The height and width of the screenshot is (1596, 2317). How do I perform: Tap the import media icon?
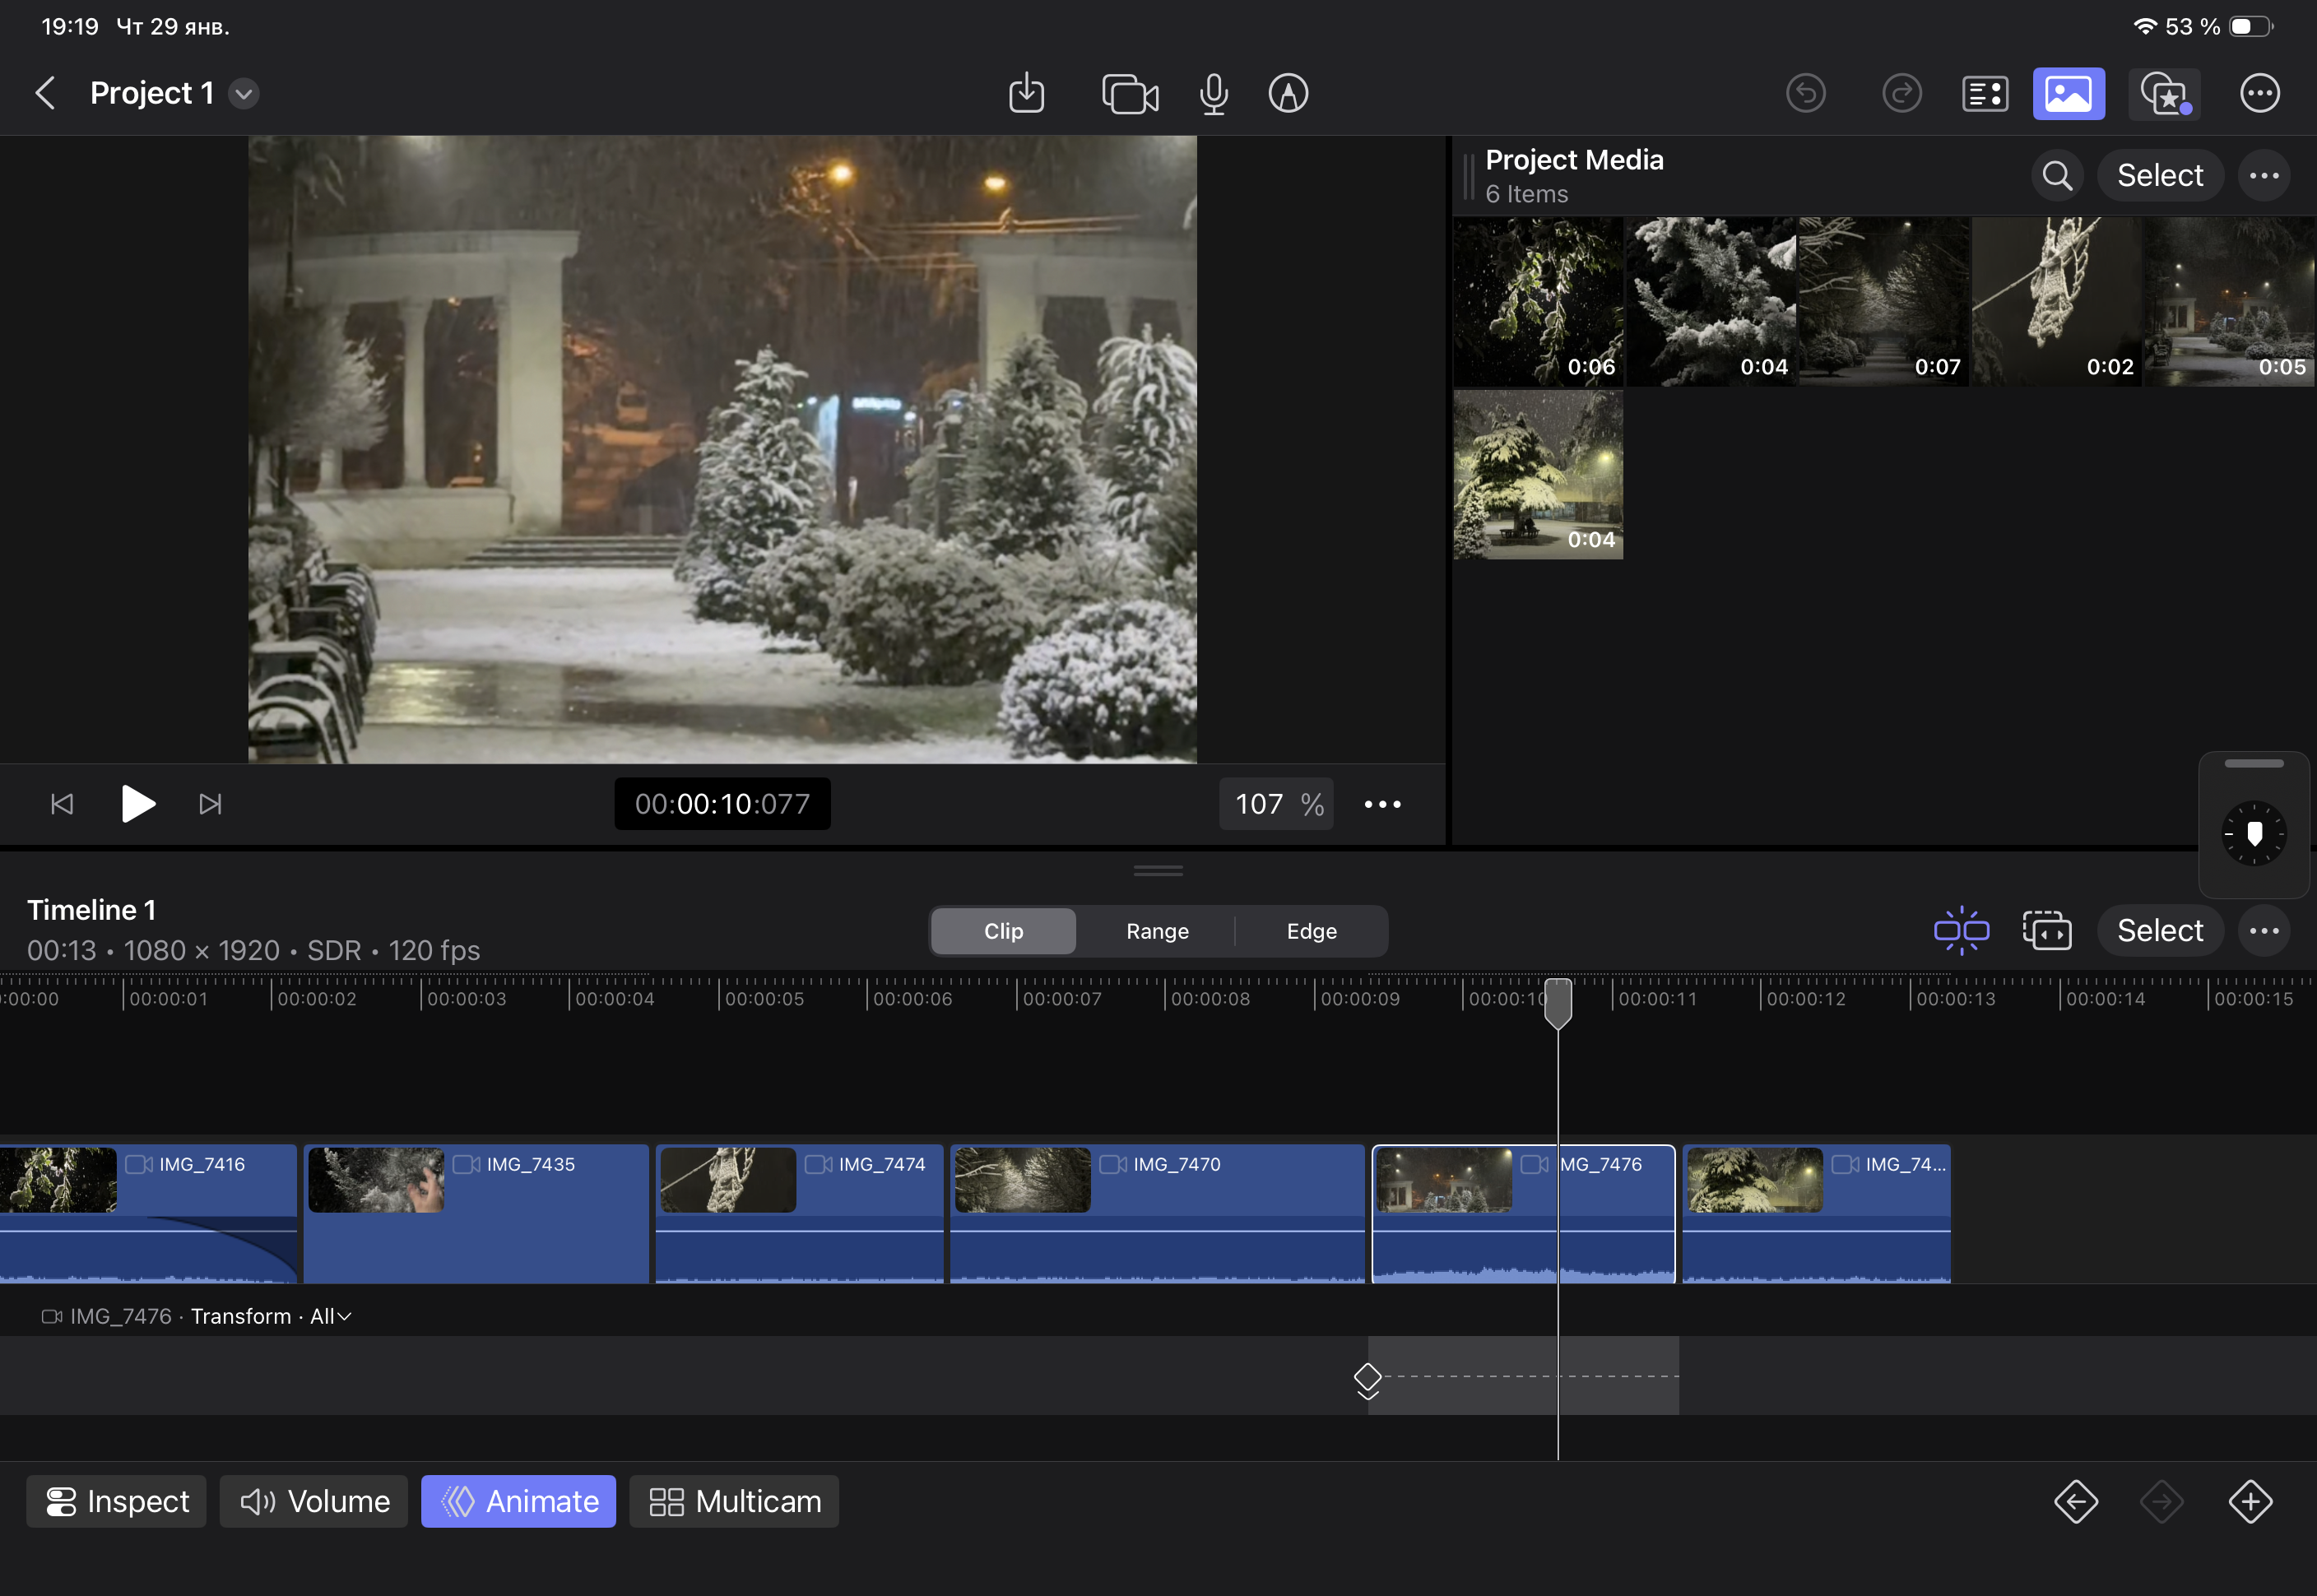[x=1026, y=93]
